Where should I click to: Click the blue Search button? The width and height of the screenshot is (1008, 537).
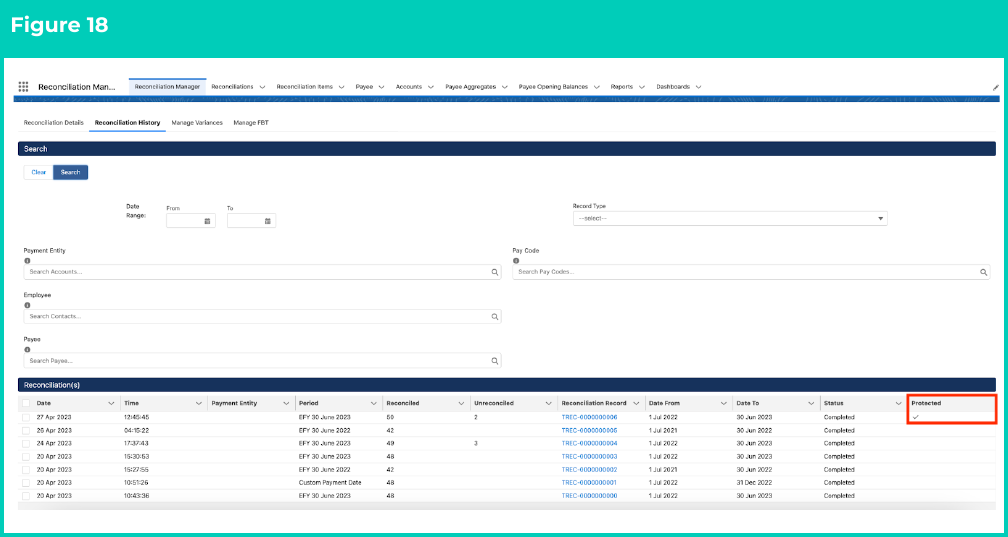pos(71,172)
